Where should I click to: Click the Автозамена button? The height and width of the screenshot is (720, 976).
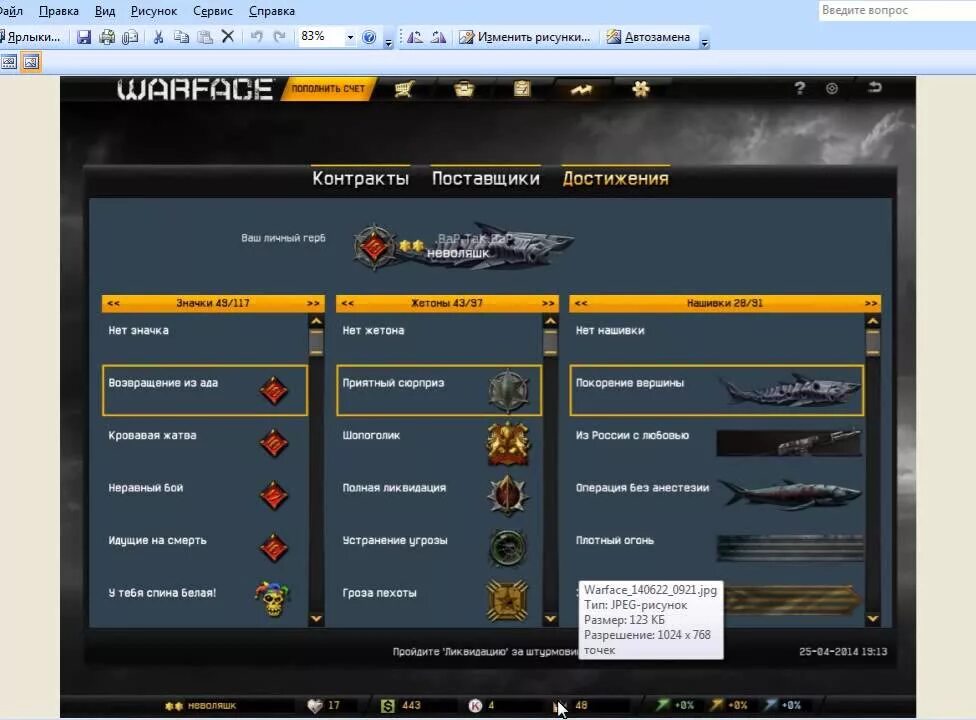[649, 37]
